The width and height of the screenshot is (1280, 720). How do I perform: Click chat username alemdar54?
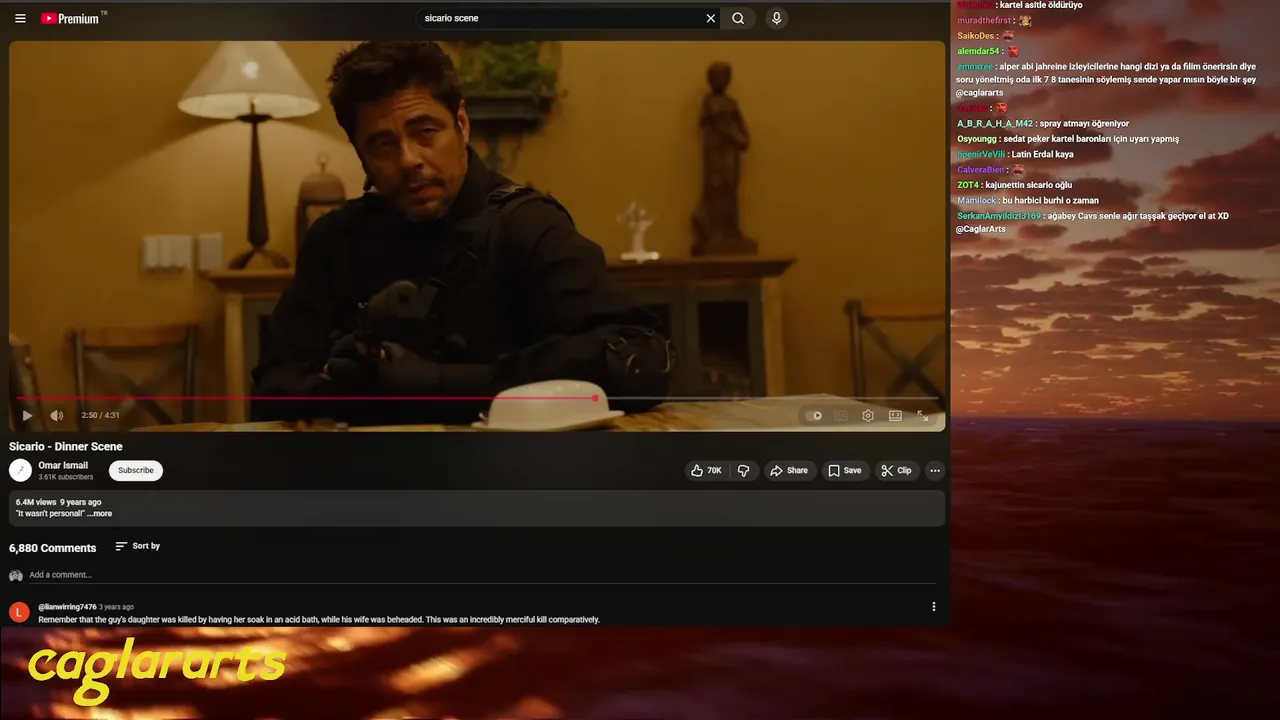tap(978, 51)
